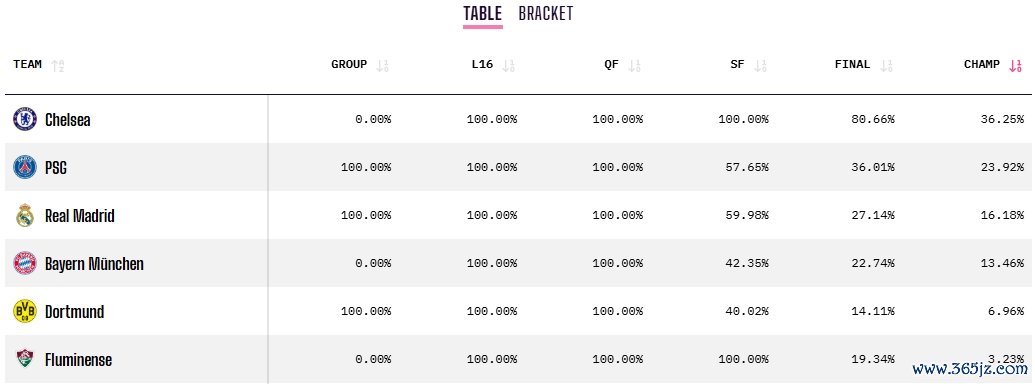Sort table by QF column arrow

coord(634,65)
